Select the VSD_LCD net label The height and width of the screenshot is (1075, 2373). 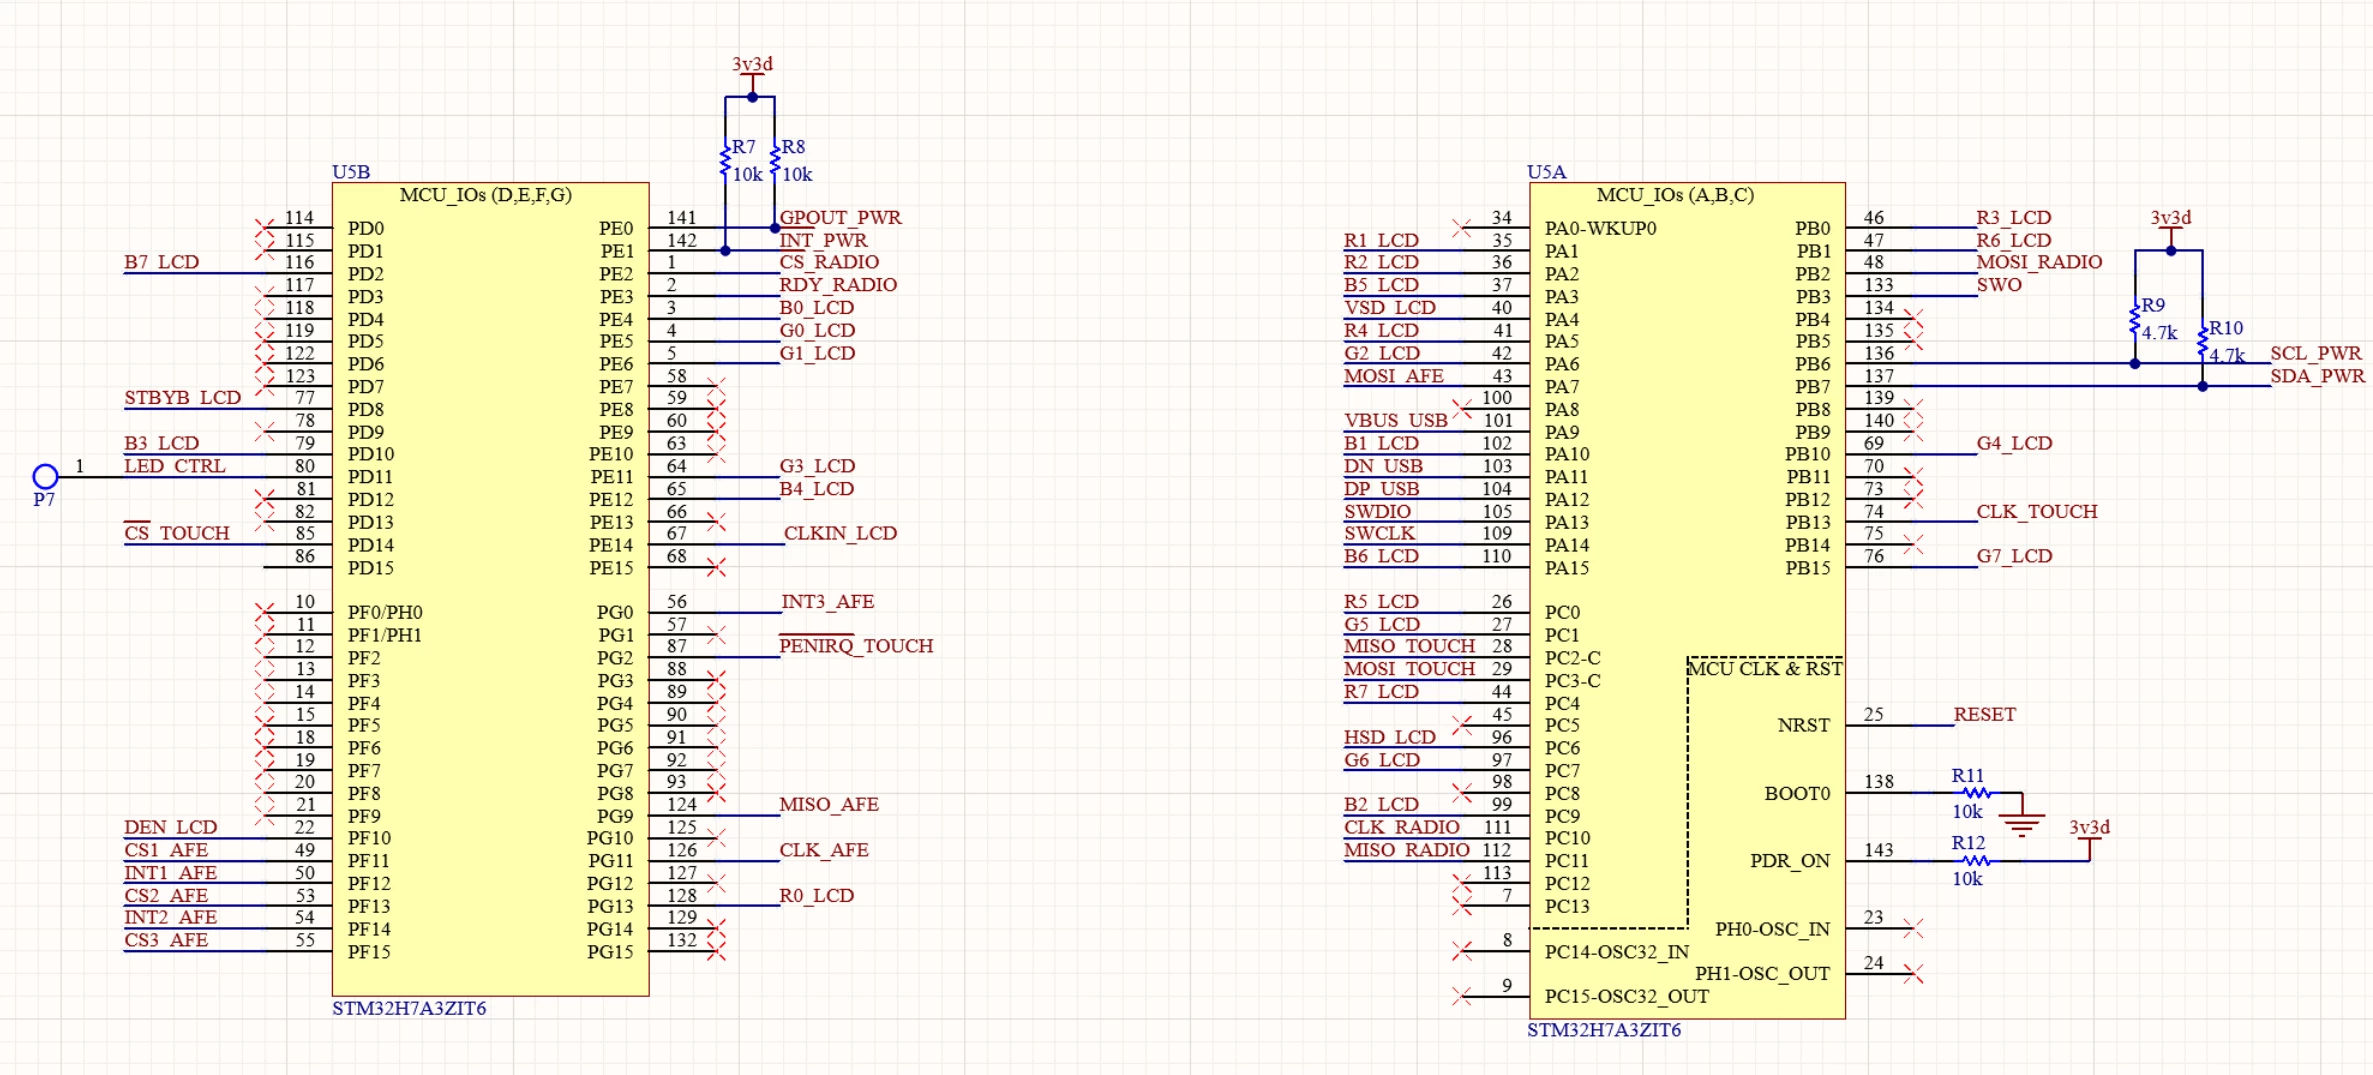click(1390, 308)
